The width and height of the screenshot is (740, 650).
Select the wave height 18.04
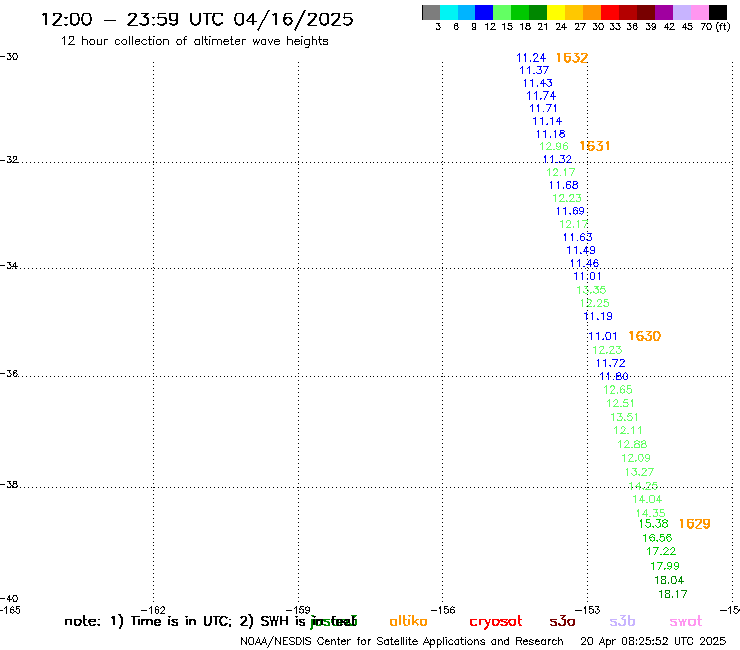[x=669, y=580]
